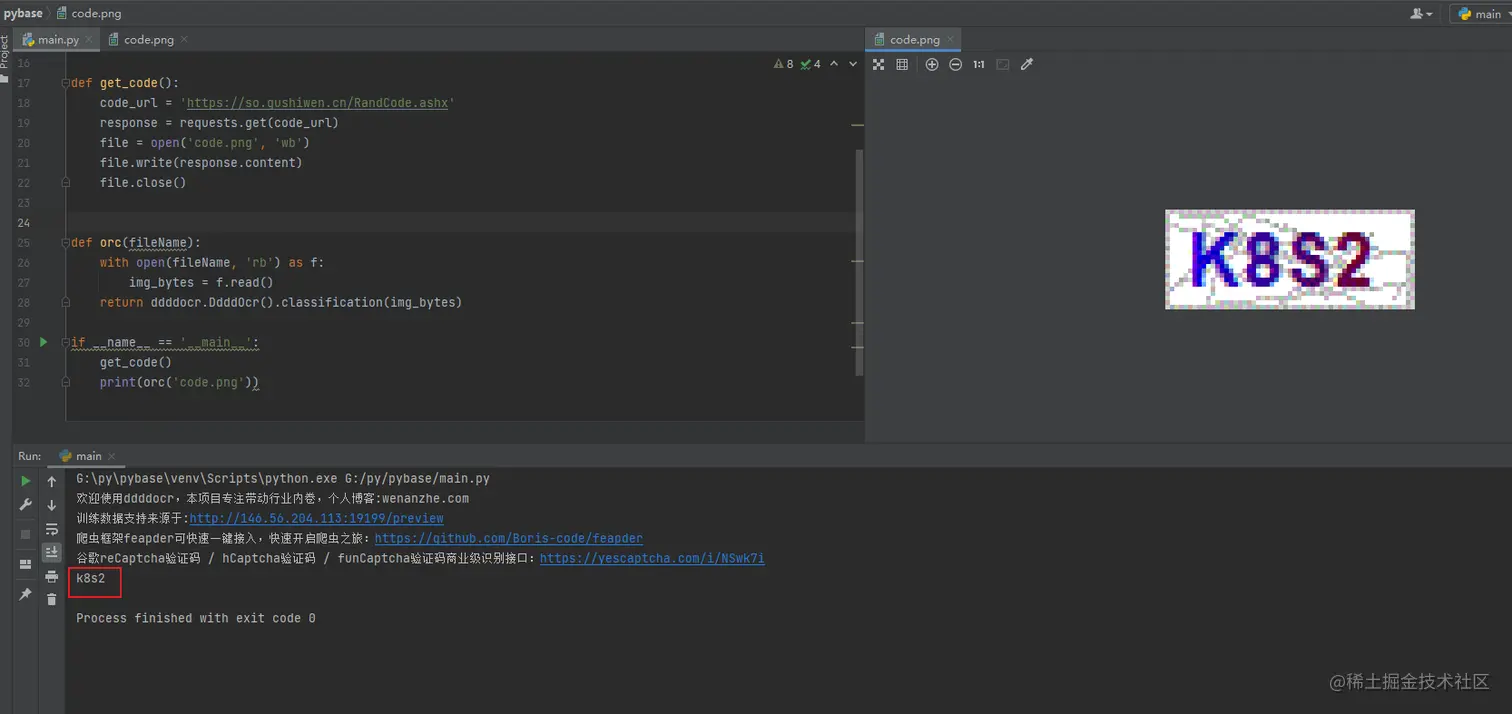
Task: Open the main run configuration dropdown
Action: coord(1481,14)
